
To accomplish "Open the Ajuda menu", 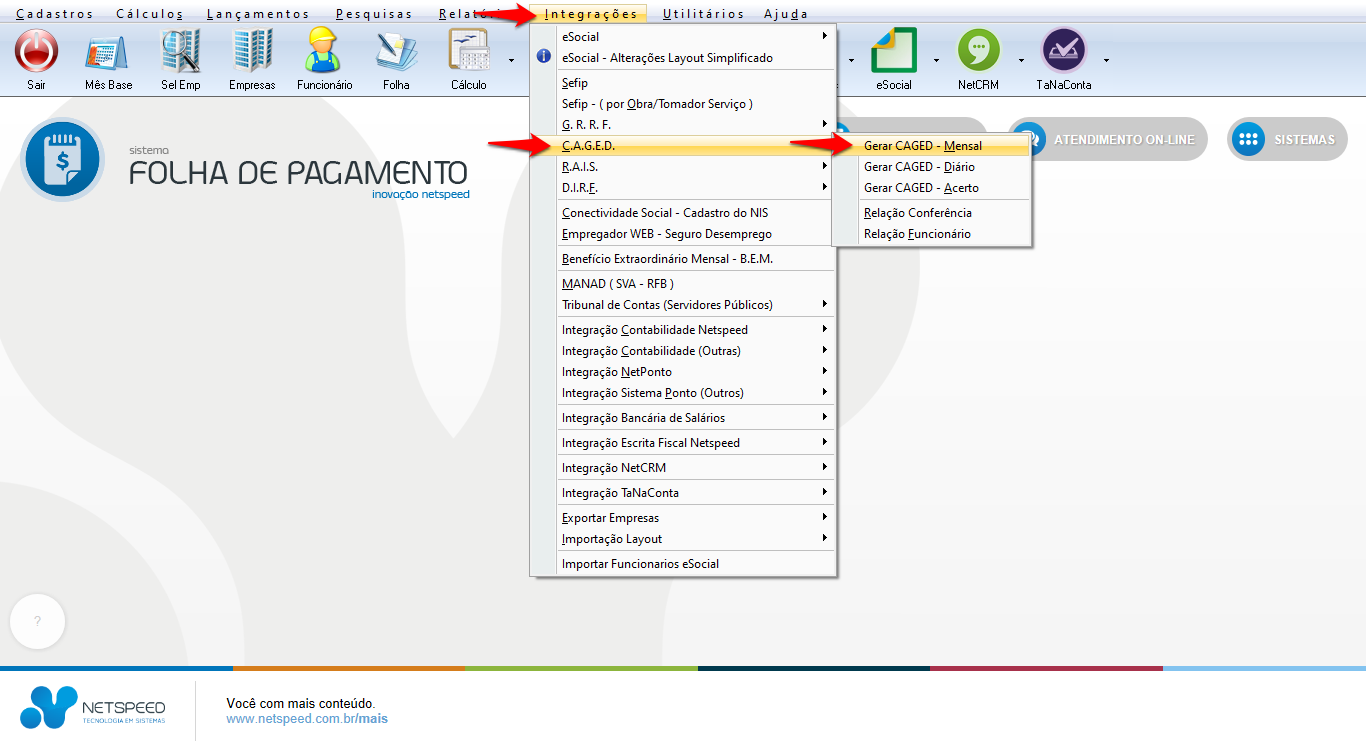I will pos(786,14).
